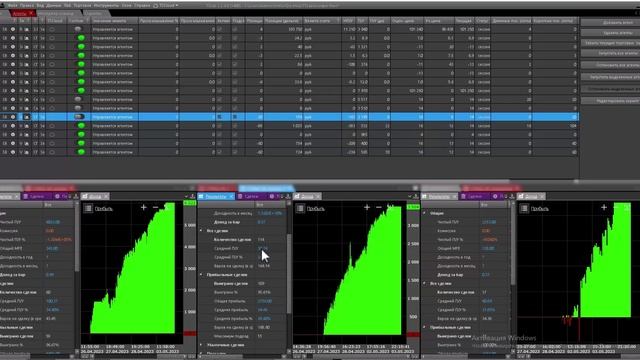Click the Запустить выделенные агенты button
This screenshot has width=640, height=360.
coord(610,77)
